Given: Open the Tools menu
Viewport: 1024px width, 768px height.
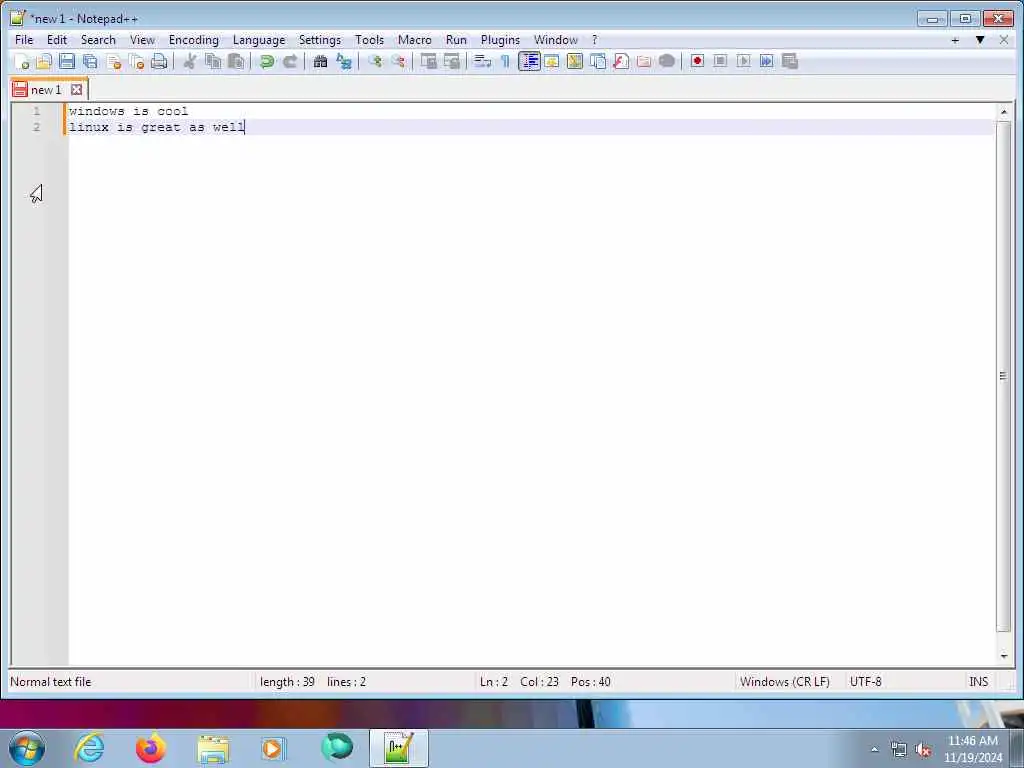Looking at the screenshot, I should click(370, 40).
